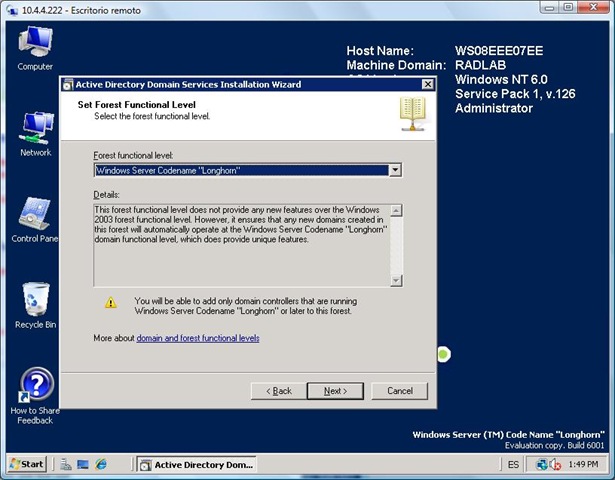Click the taskbar clock showing 1:49 PM
Viewport: 615px width, 480px height.
tap(584, 465)
